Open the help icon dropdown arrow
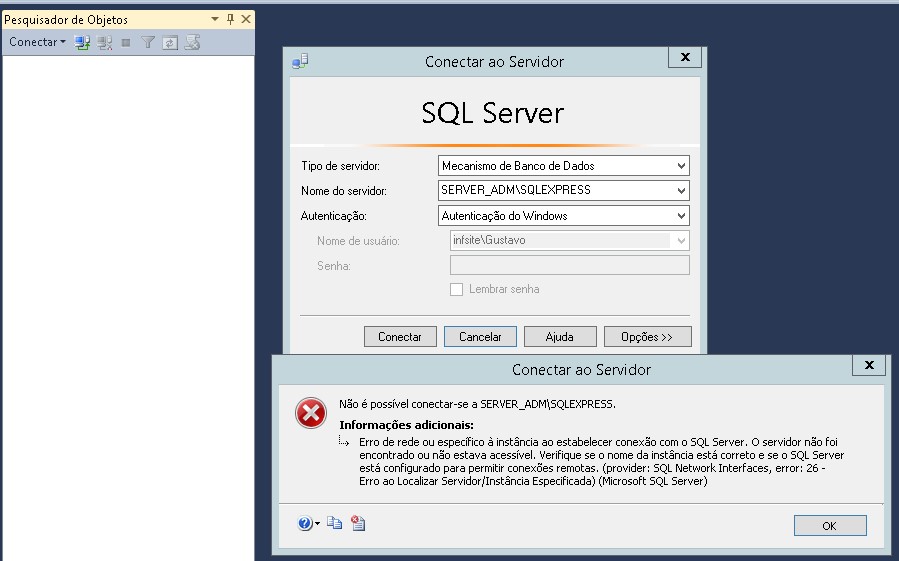Image resolution: width=899 pixels, height=561 pixels. 318,523
